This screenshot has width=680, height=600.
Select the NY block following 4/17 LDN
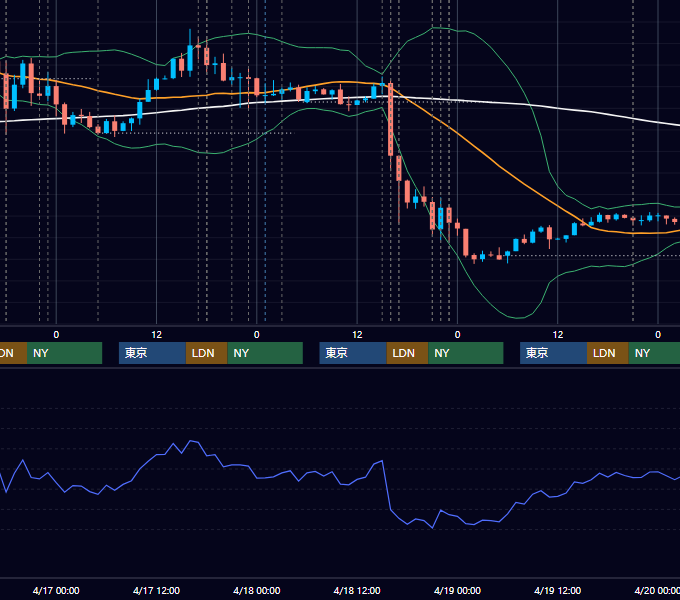point(265,353)
